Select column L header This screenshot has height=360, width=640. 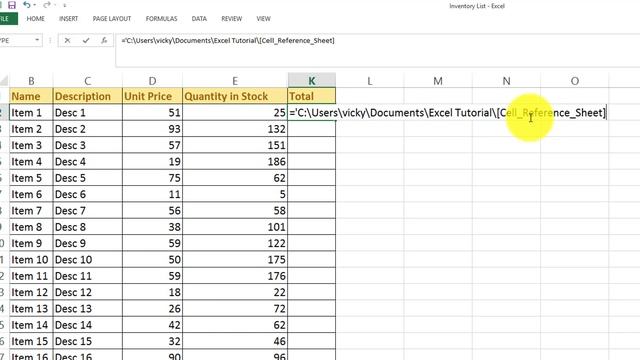370,81
